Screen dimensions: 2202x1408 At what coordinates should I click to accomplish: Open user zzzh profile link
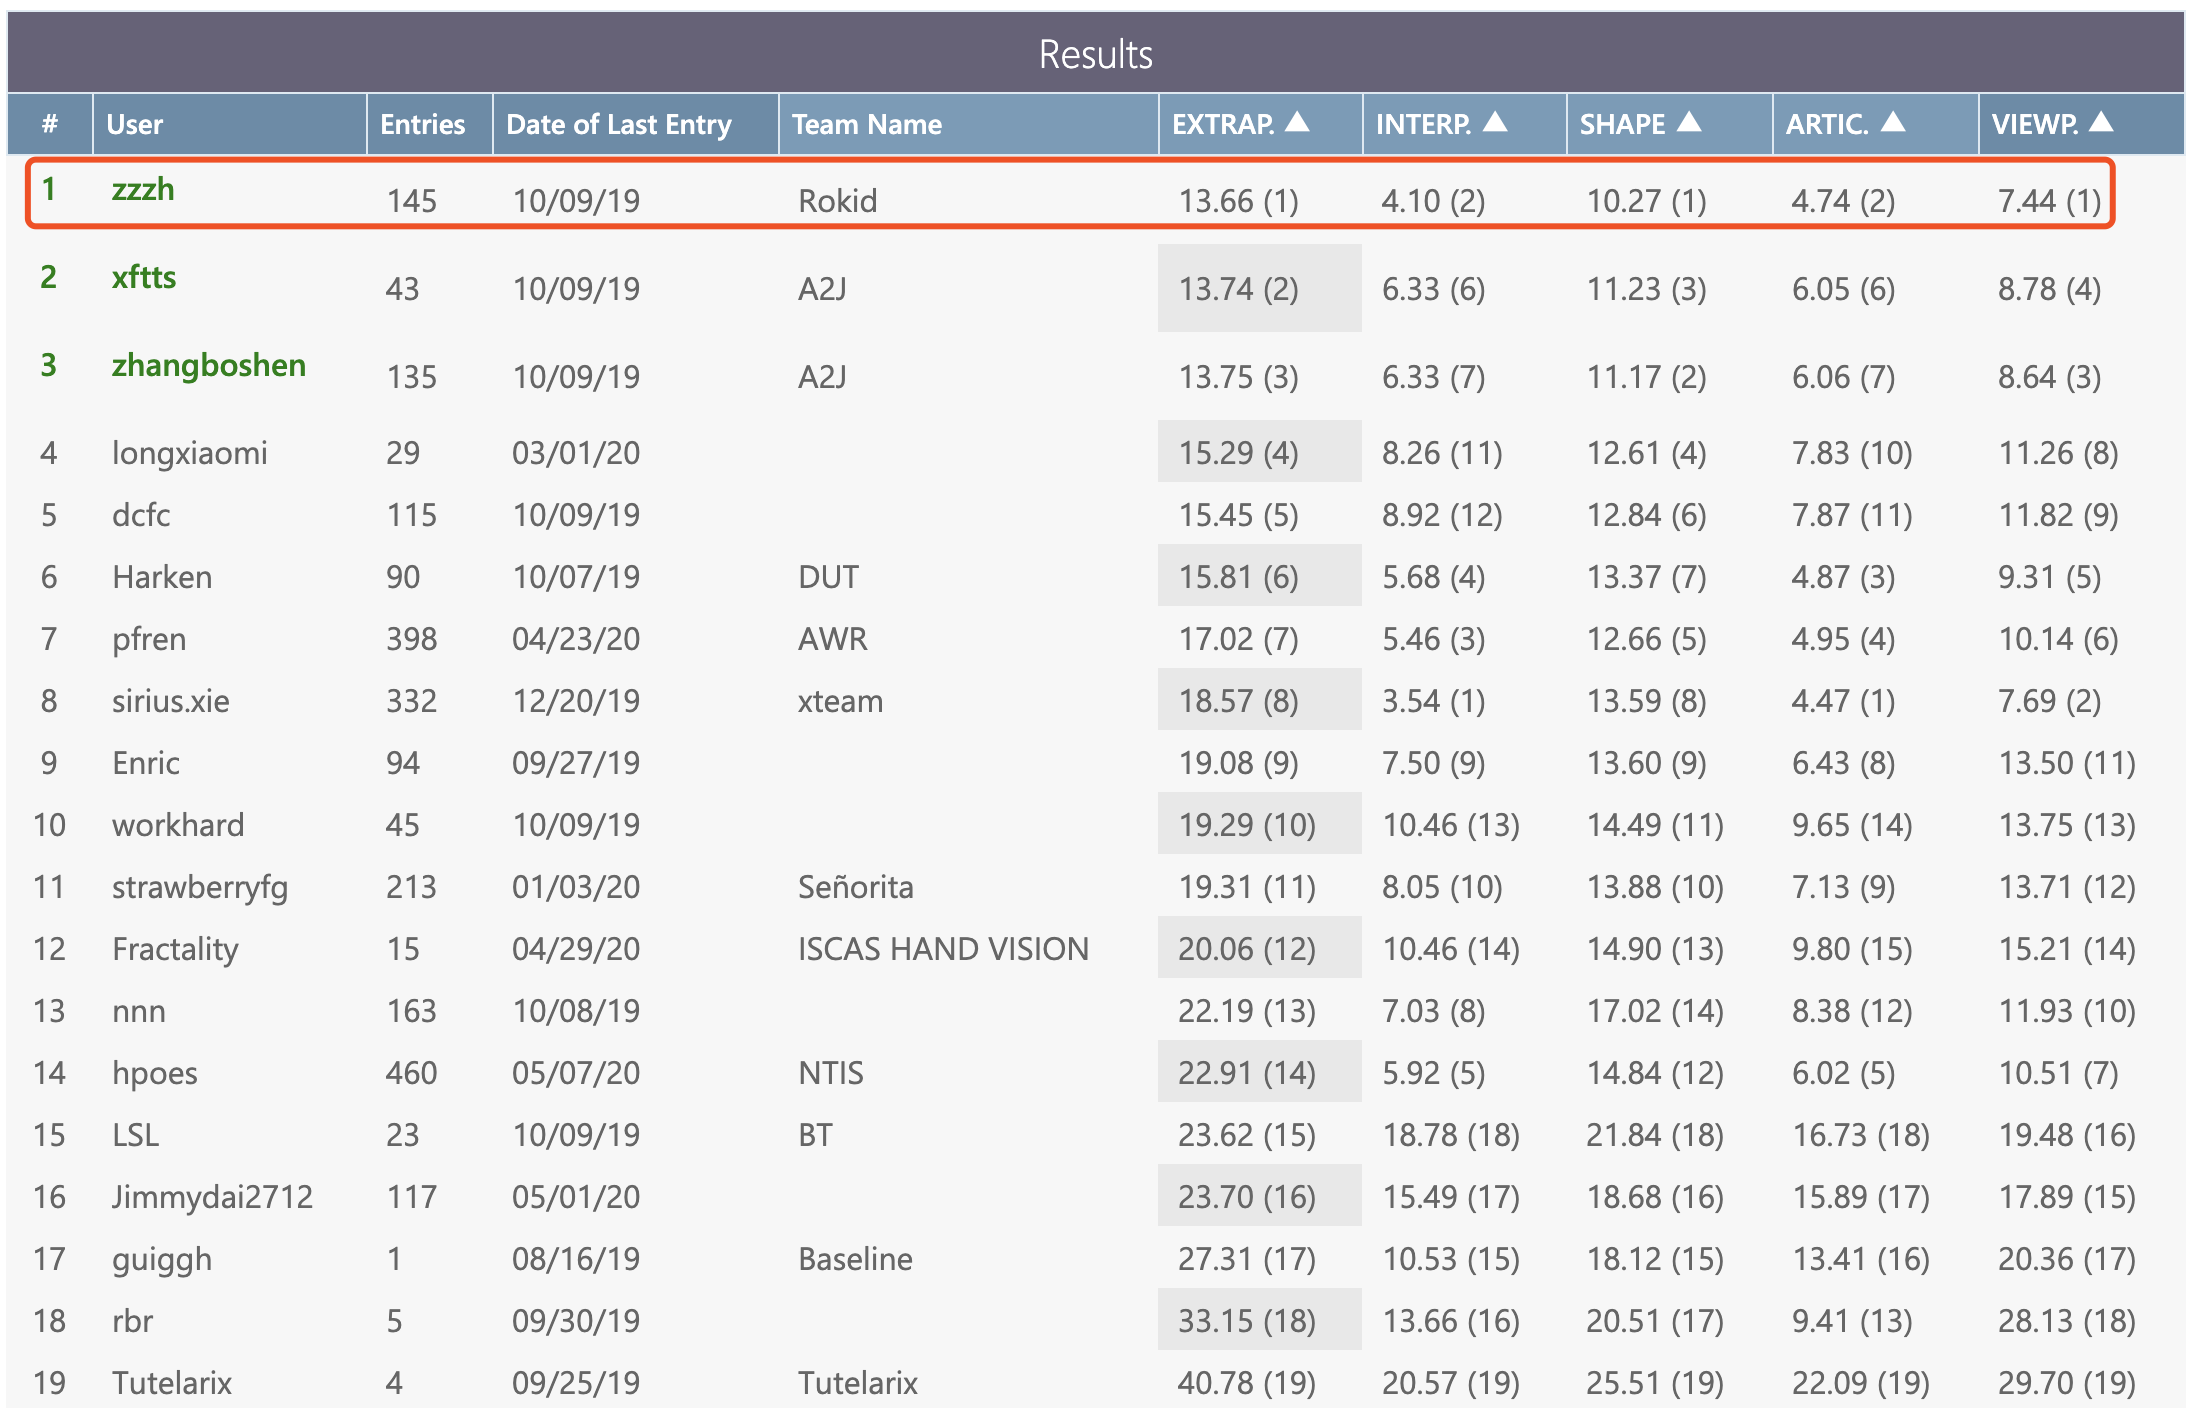pos(143,189)
